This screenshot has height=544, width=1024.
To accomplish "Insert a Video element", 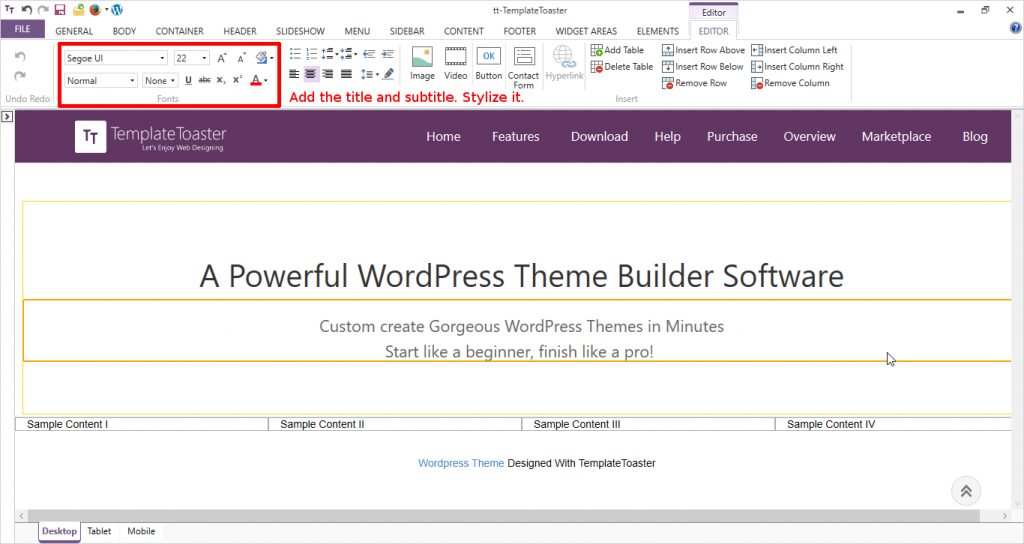I will tap(456, 62).
